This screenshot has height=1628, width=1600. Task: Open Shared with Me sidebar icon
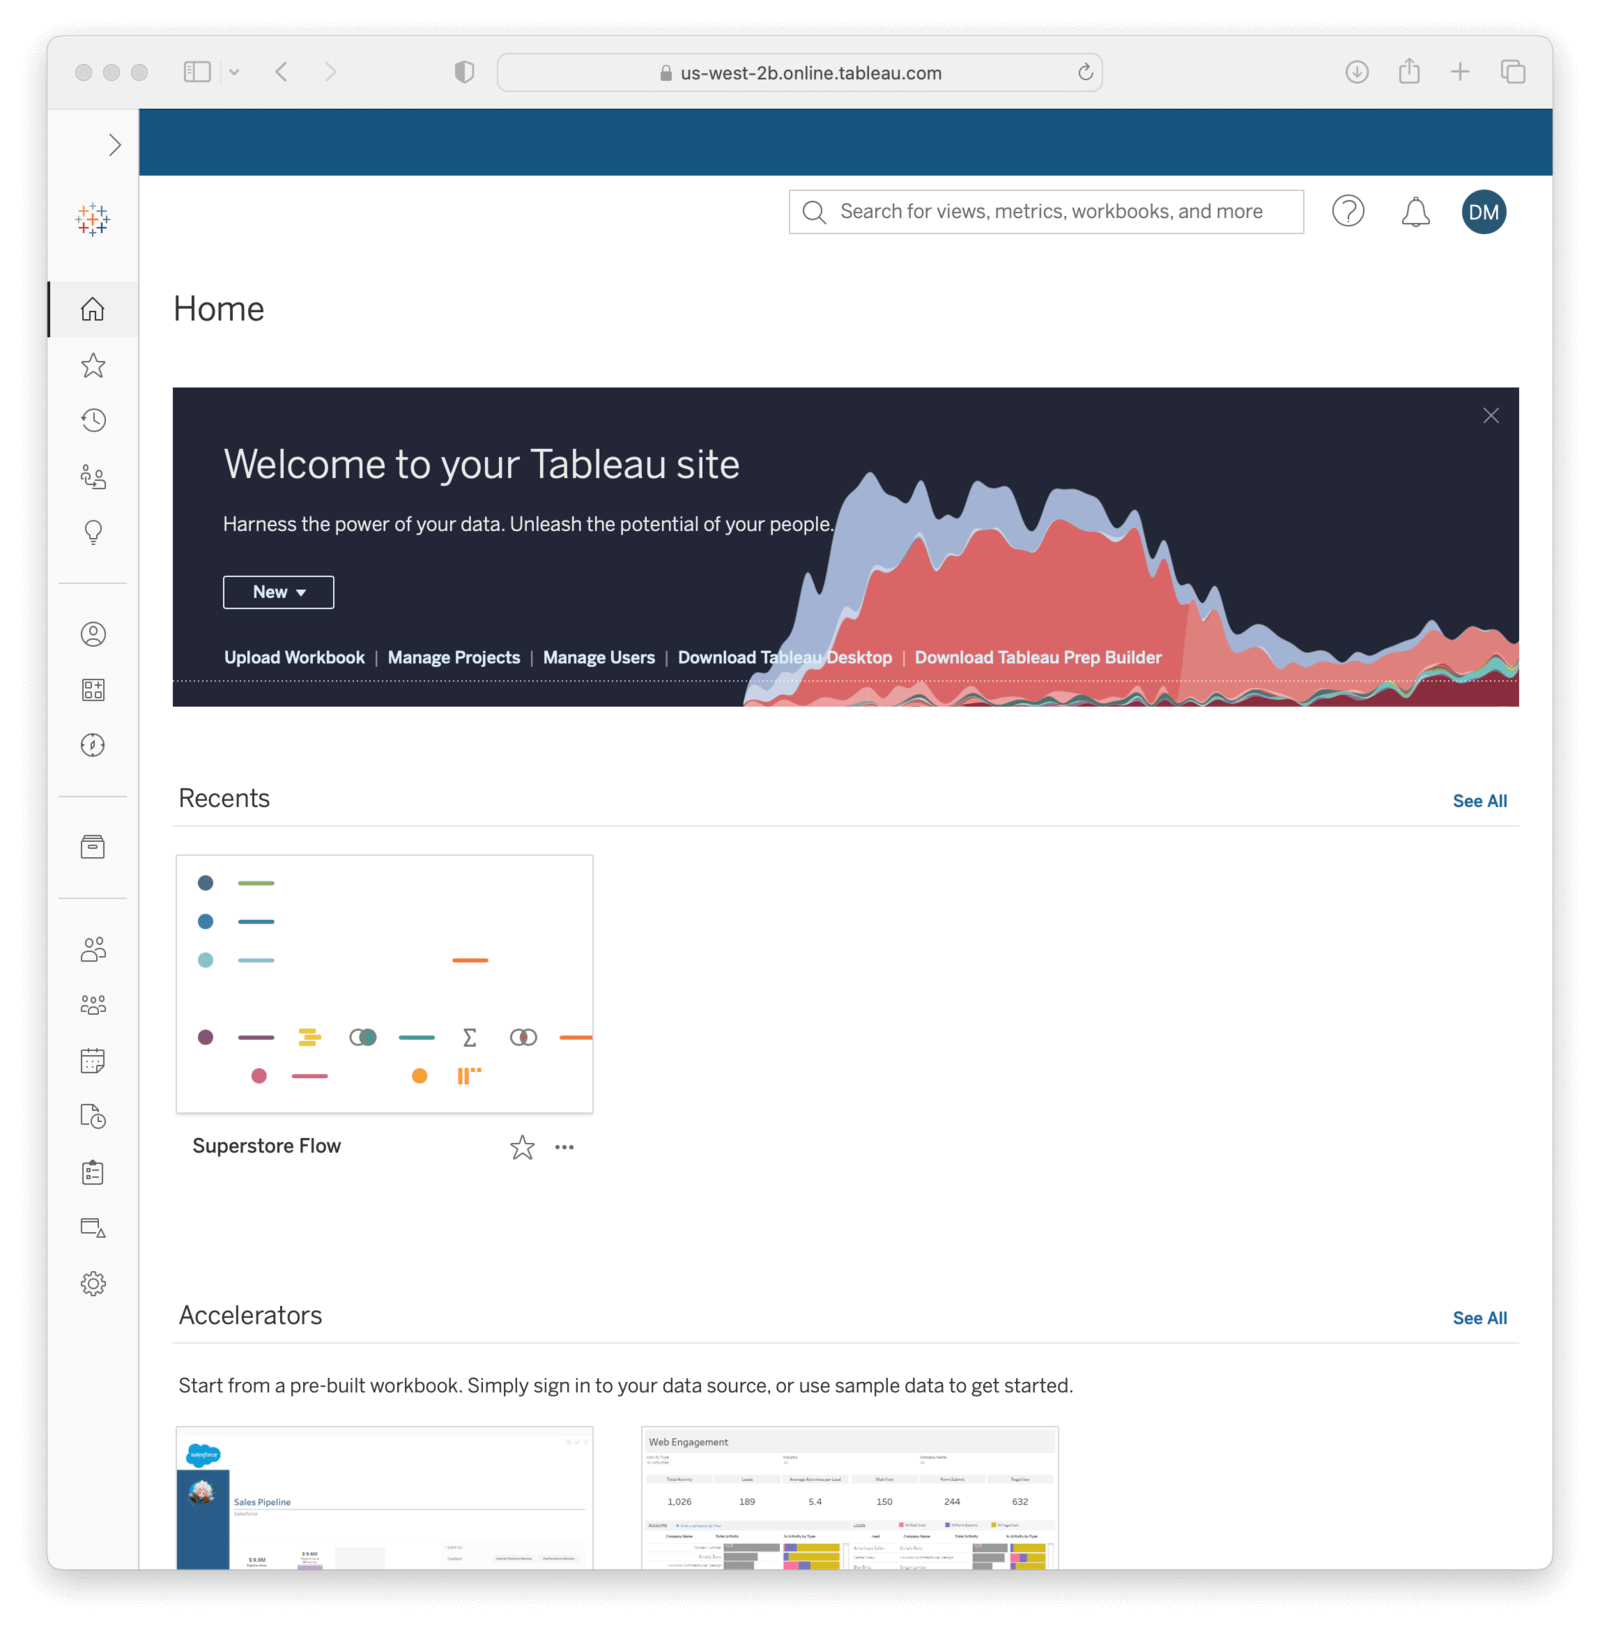pos(93,477)
